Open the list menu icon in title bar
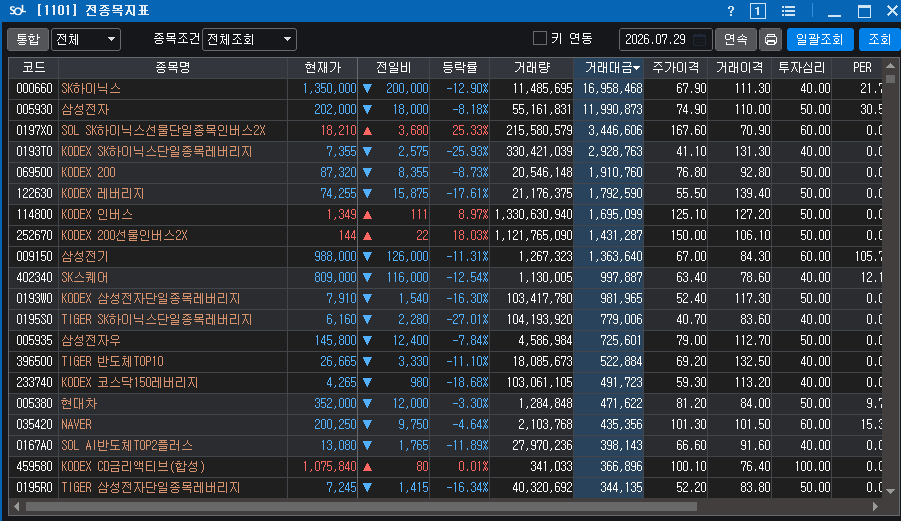 788,11
